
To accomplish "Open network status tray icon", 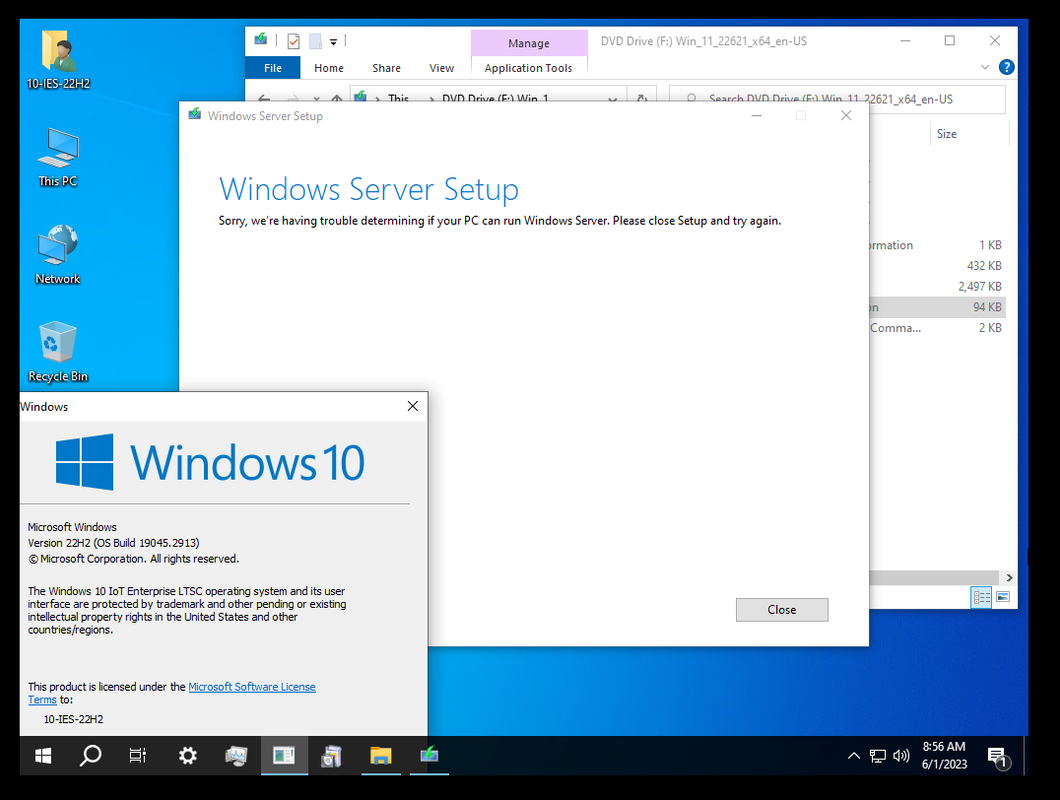I will 877,756.
